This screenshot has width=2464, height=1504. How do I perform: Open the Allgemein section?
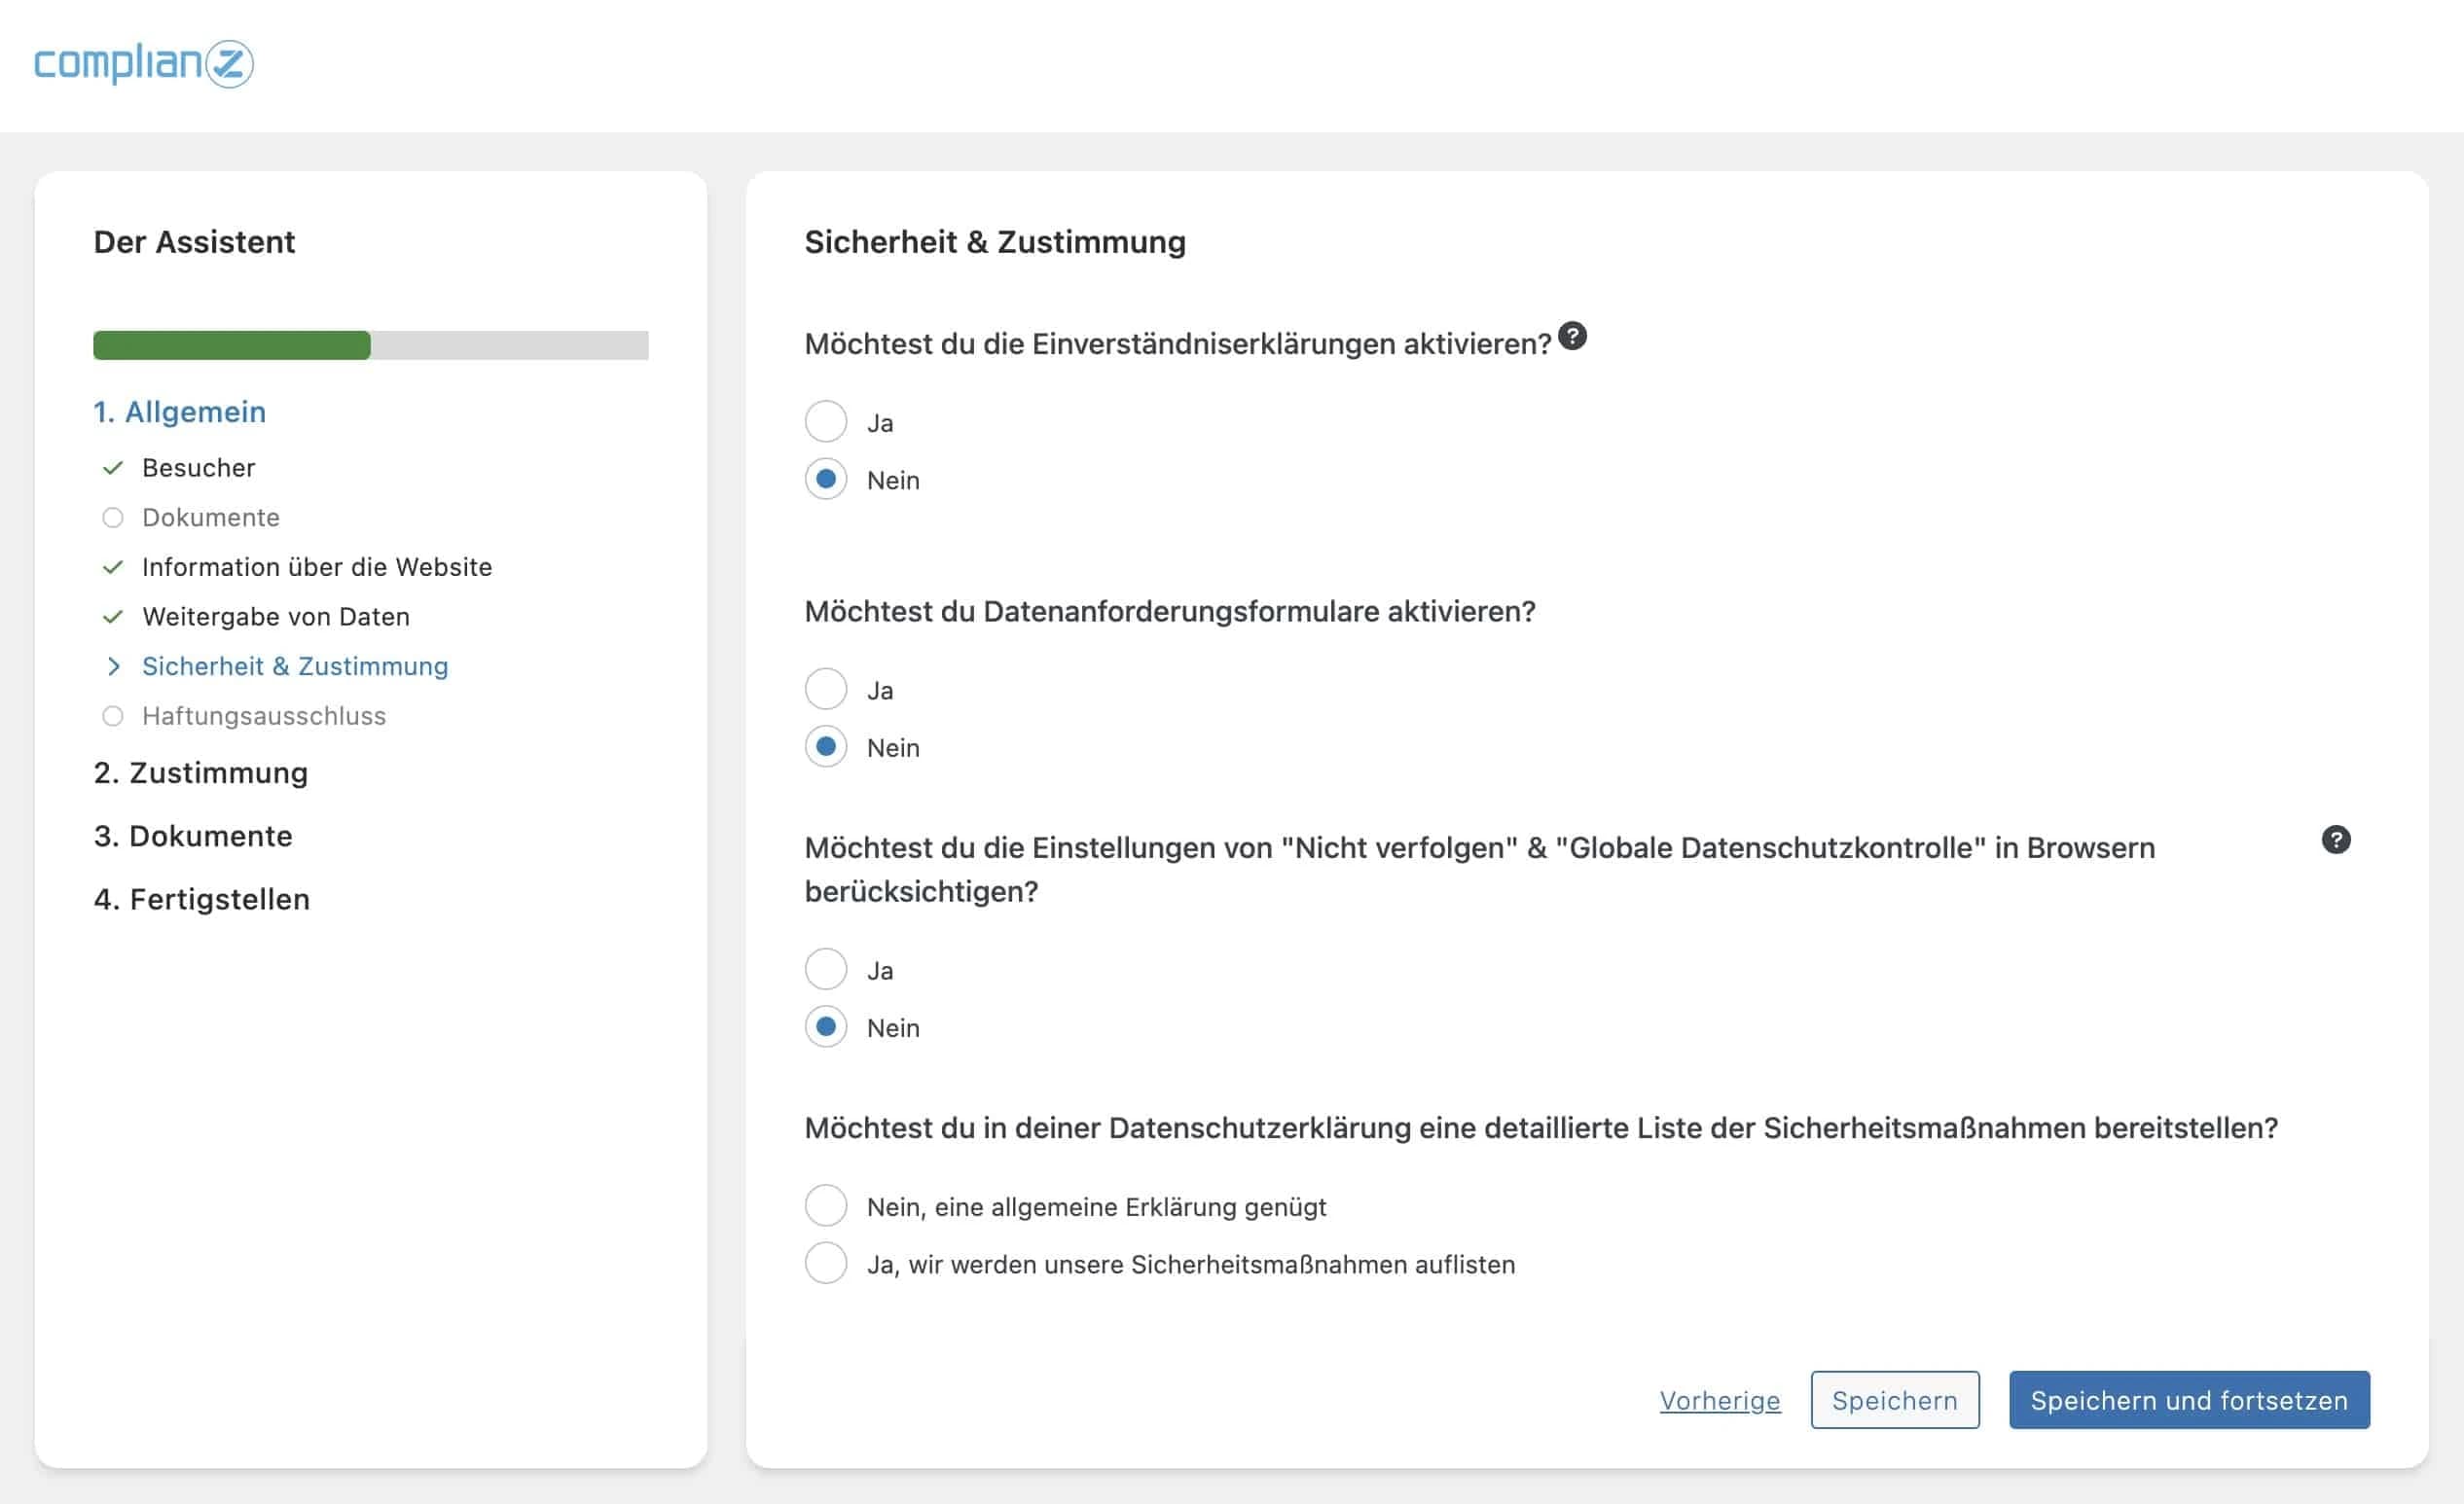click(x=180, y=411)
